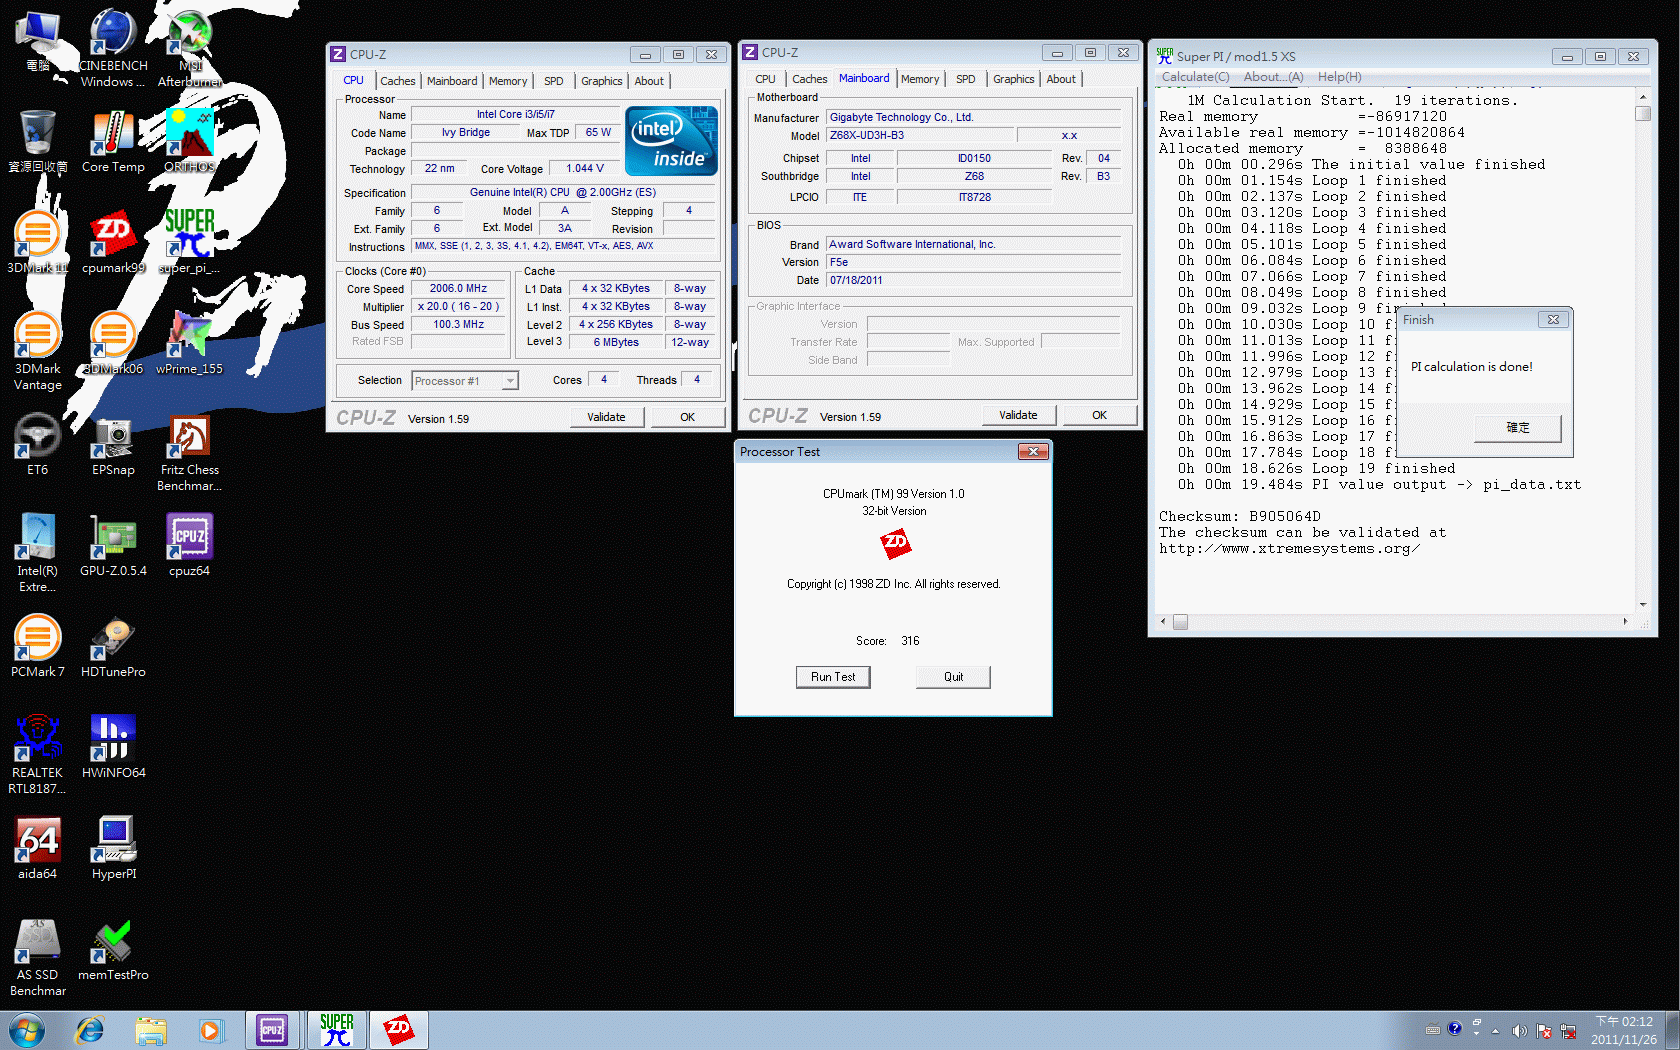Open the Calculate menu in Super PI
1680x1050 pixels.
1195,77
